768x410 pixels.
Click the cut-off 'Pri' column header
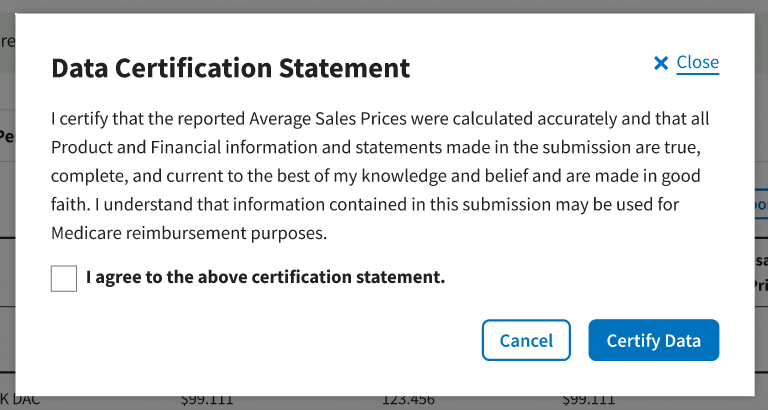(x=761, y=285)
